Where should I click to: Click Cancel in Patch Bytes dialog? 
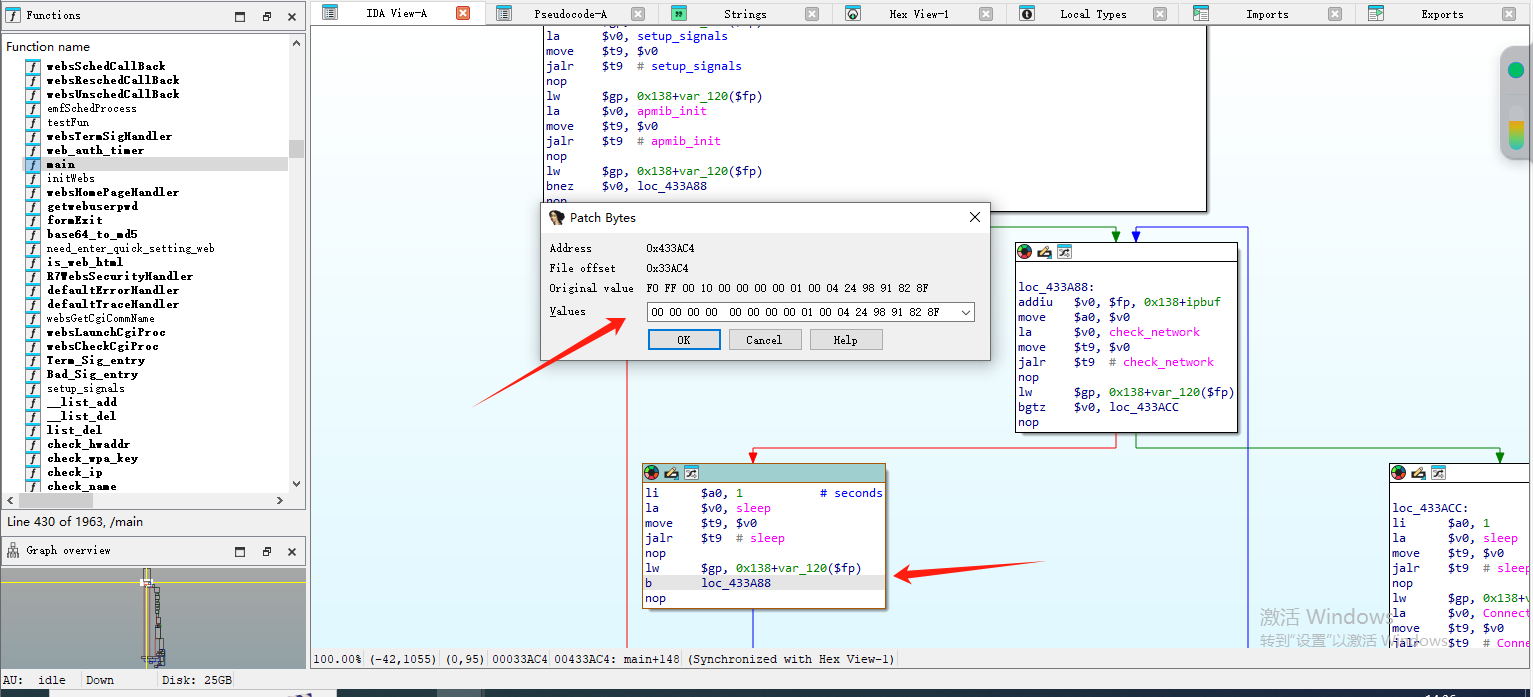pyautogui.click(x=764, y=340)
